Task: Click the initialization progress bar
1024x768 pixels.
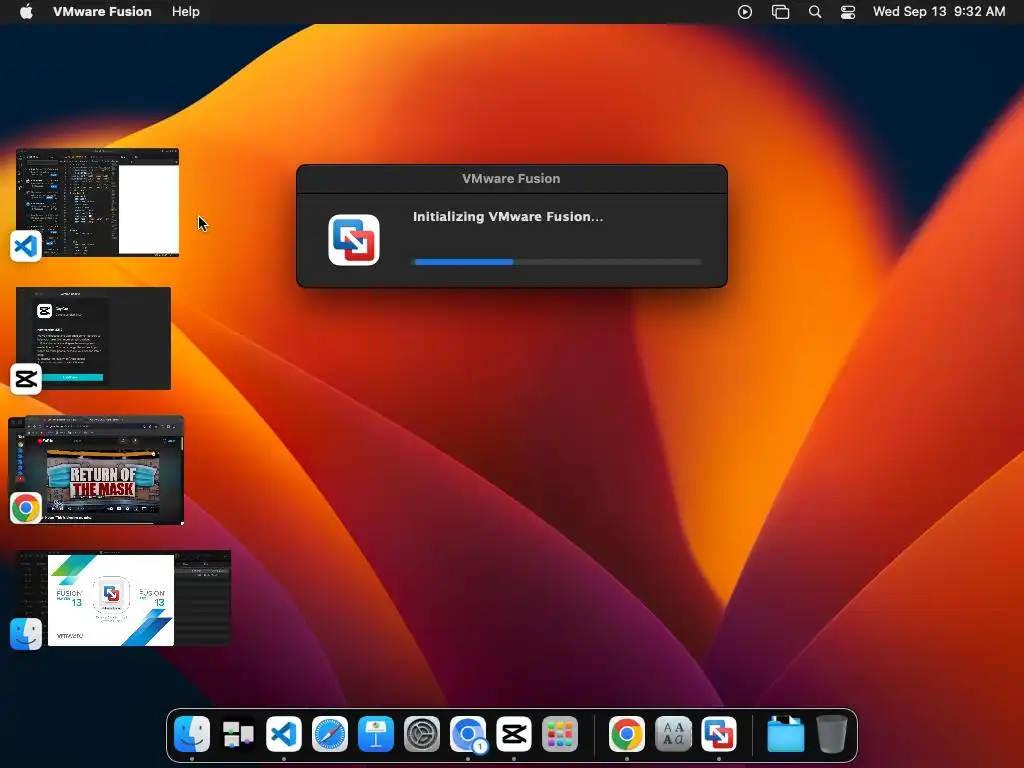Action: 558,262
